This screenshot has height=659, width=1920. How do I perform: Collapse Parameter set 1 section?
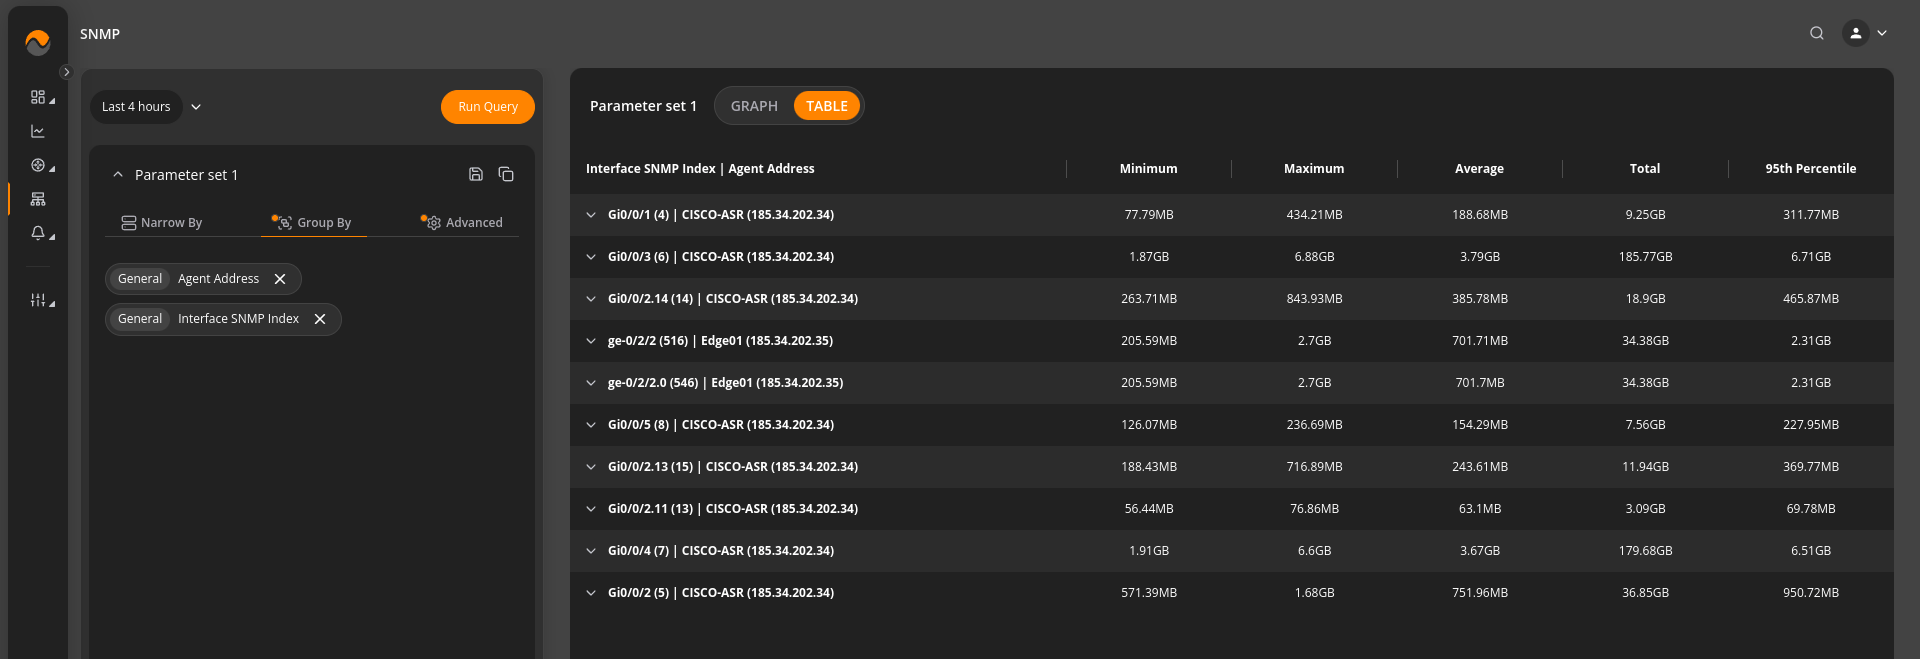click(118, 175)
